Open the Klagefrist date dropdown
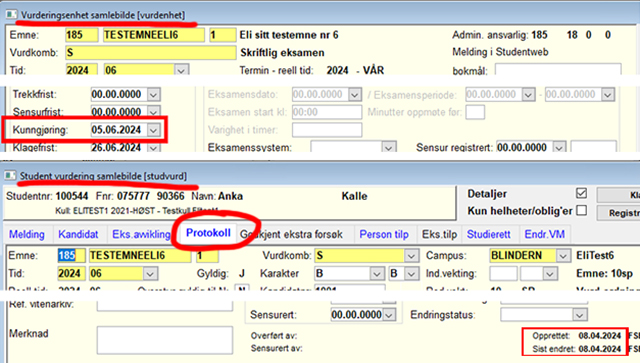The image size is (640, 363). coord(153,147)
